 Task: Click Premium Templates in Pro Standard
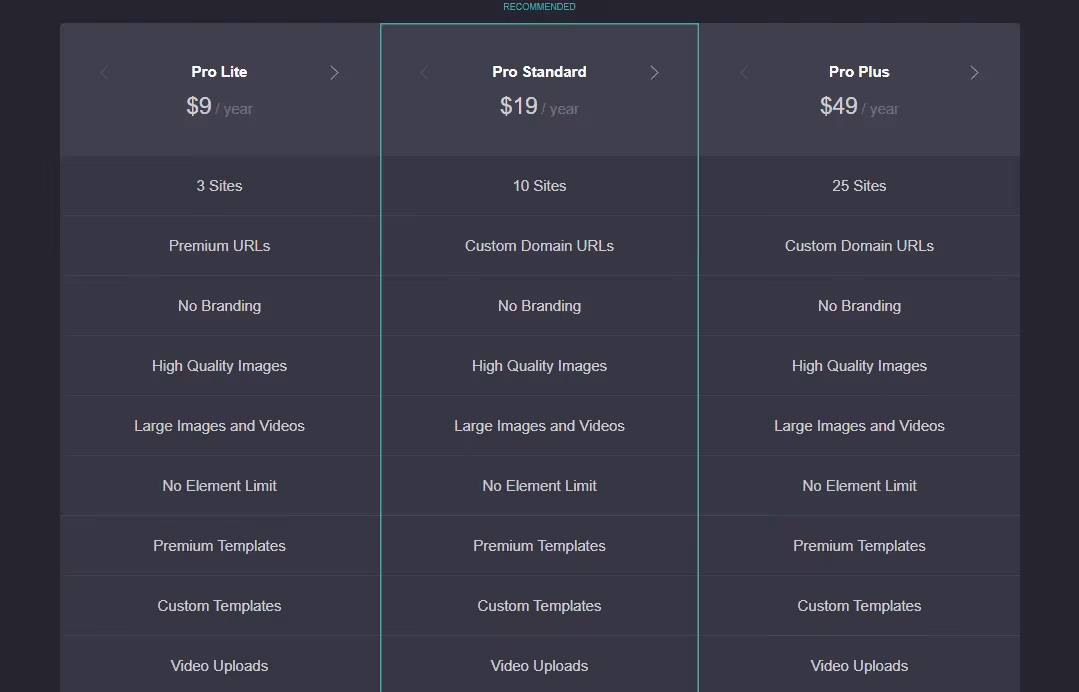[x=540, y=545]
